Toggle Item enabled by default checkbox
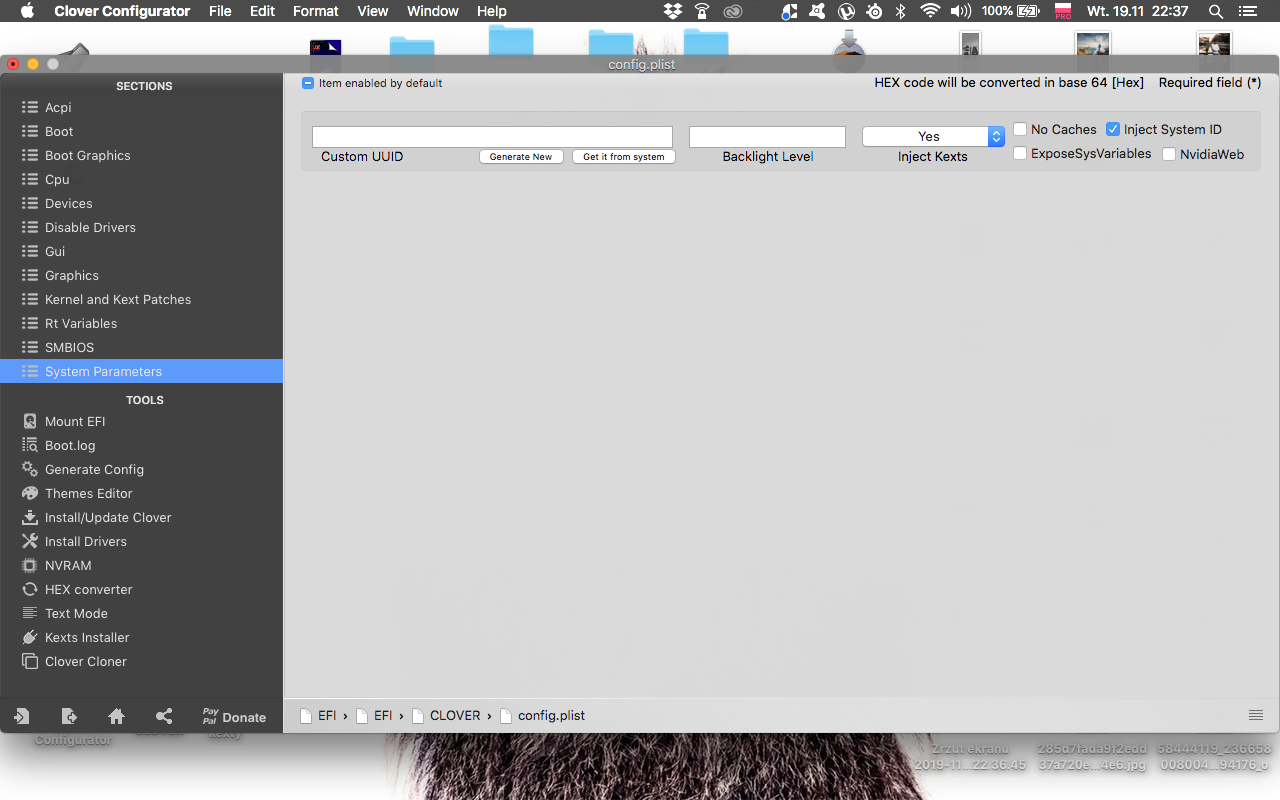The image size is (1280, 800). (308, 83)
